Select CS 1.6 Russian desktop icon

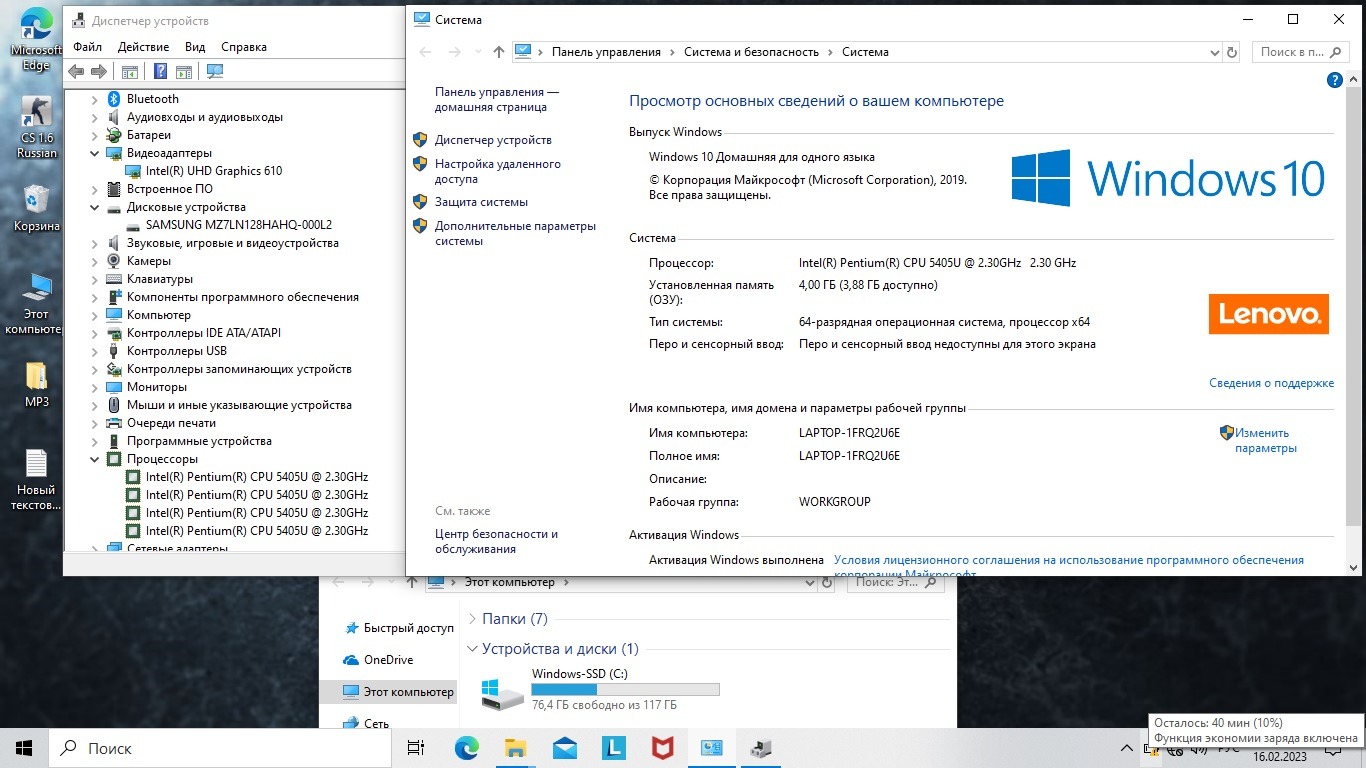[36, 128]
